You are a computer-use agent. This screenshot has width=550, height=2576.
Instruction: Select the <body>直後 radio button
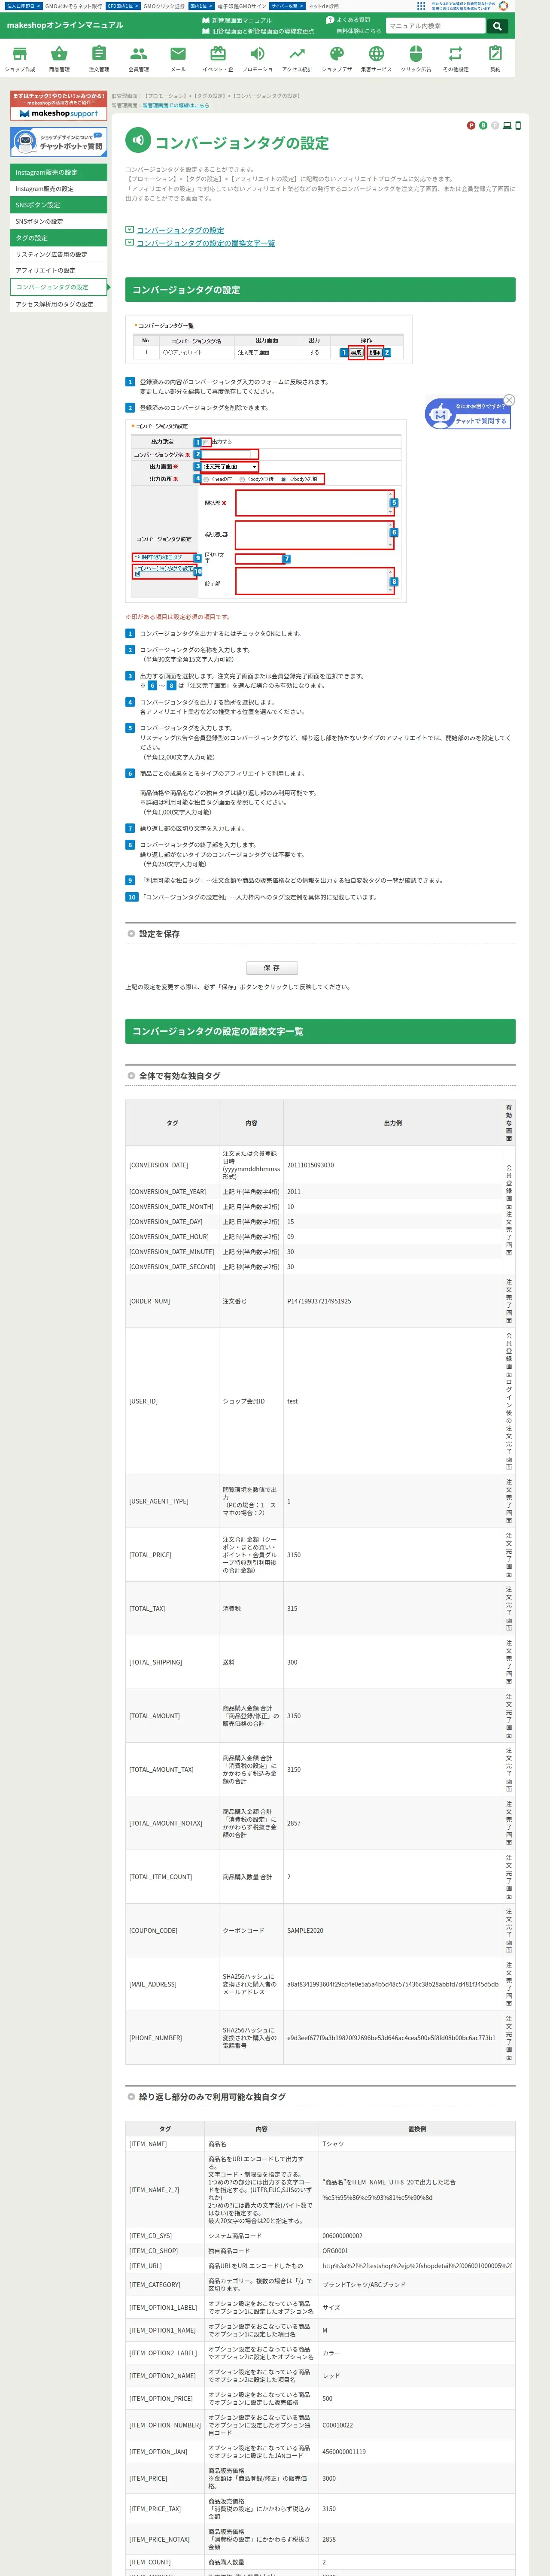coord(242,479)
